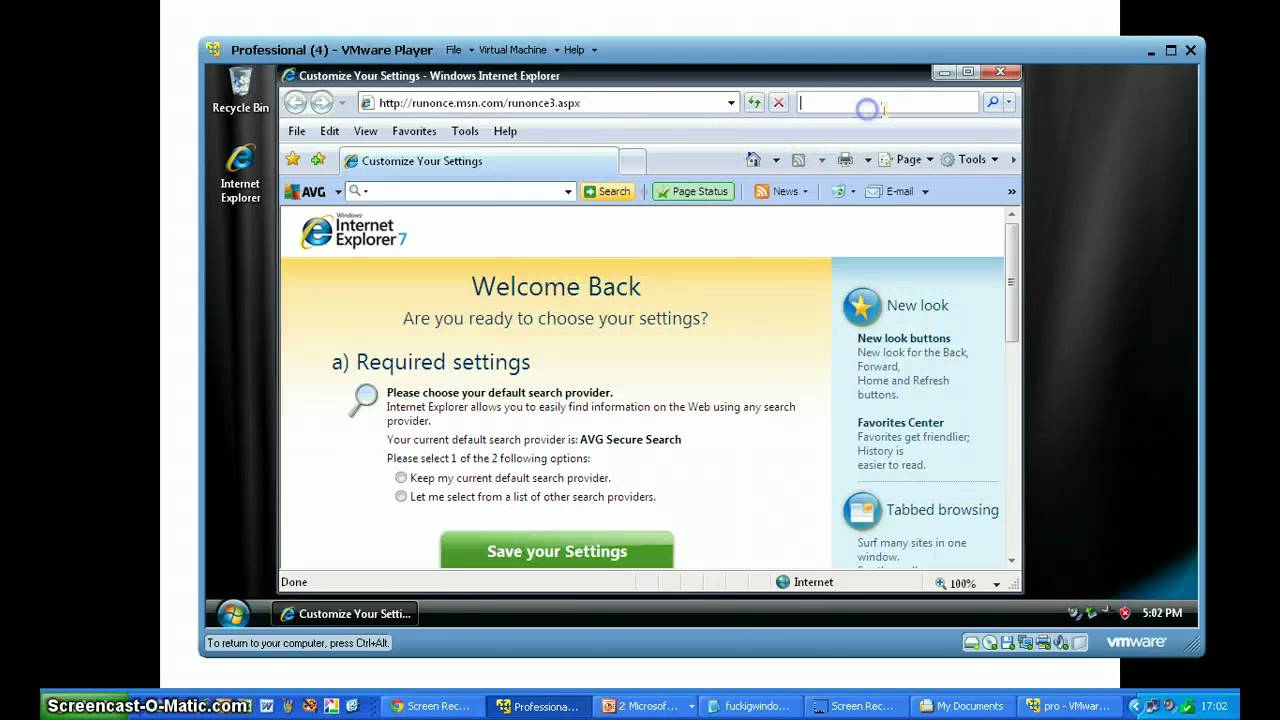Image resolution: width=1280 pixels, height=720 pixels.
Task: Click the red Stop loading button
Action: 779,103
